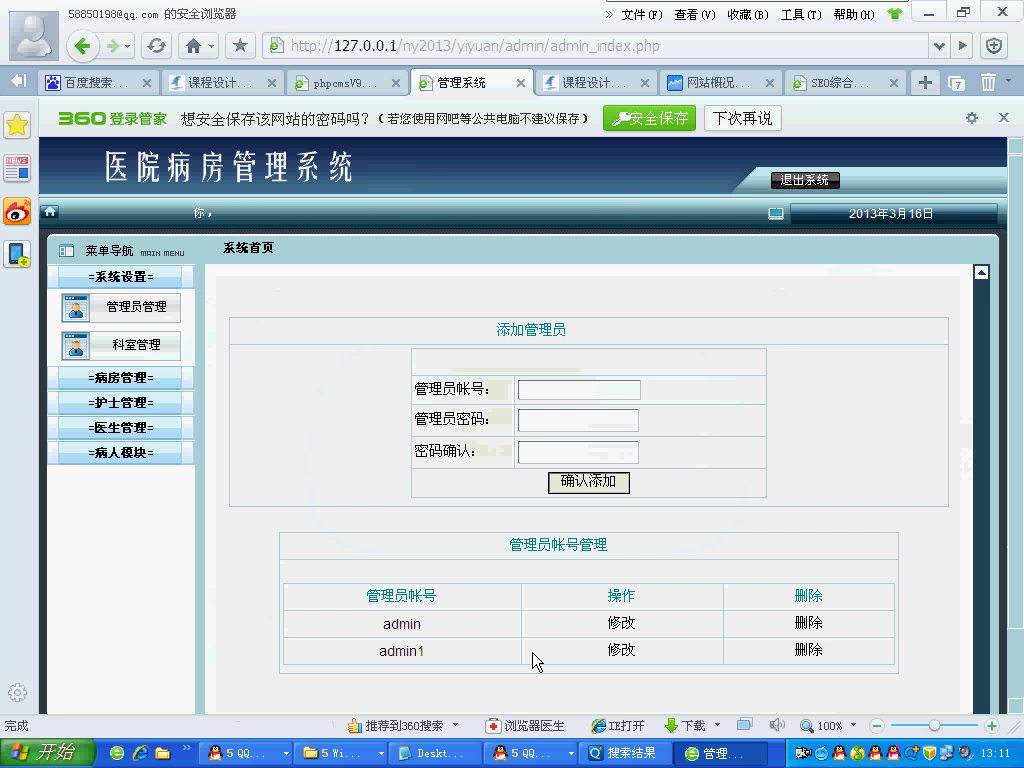Screen dimensions: 1024x768
Task: Click zoom out minus button
Action: [877, 726]
